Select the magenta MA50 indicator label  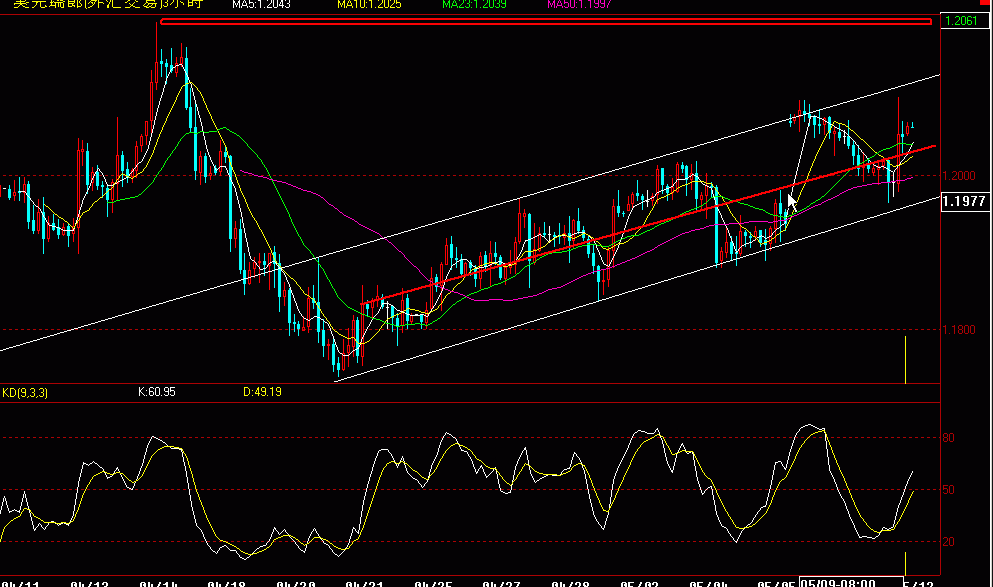(x=580, y=5)
